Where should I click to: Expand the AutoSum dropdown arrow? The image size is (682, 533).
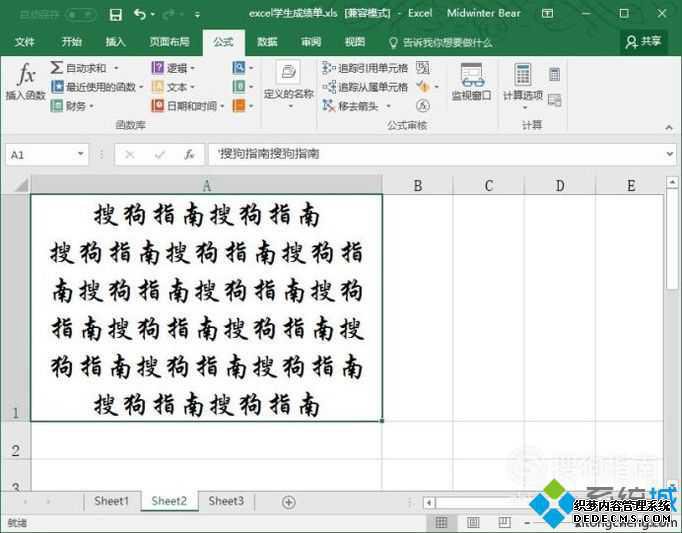click(x=116, y=68)
